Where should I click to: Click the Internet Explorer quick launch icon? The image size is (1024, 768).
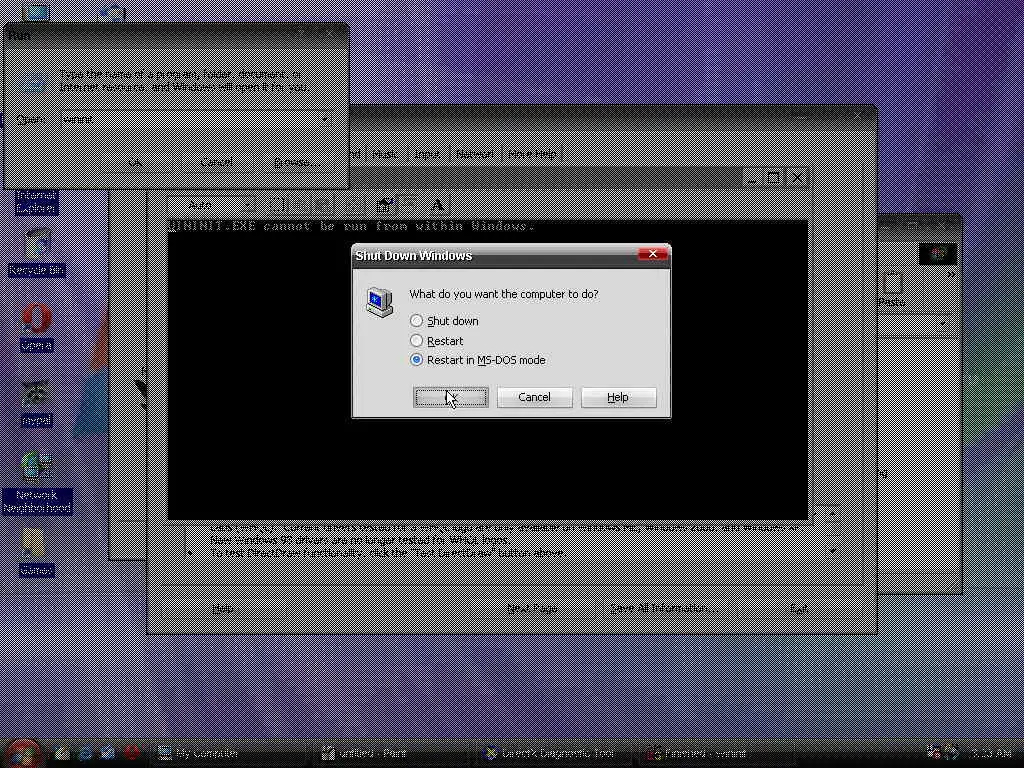(85, 753)
